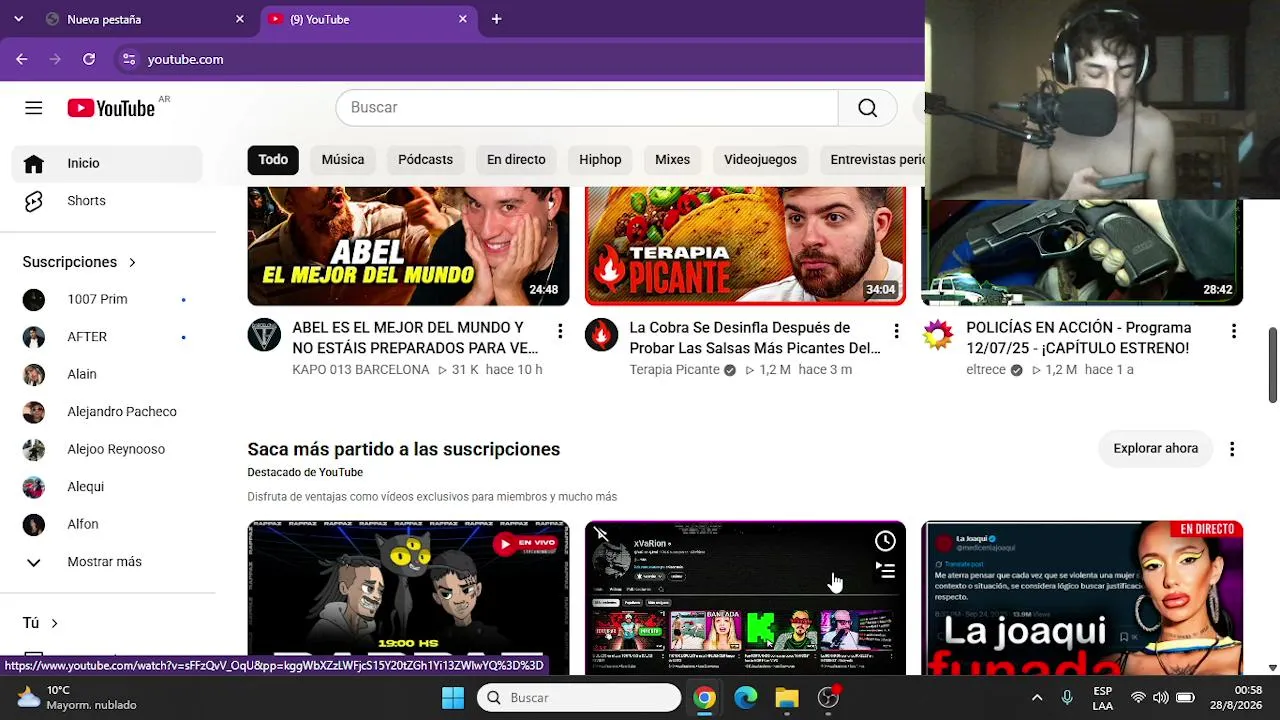Click the YouTube logo
The height and width of the screenshot is (720, 1280).
click(x=111, y=108)
